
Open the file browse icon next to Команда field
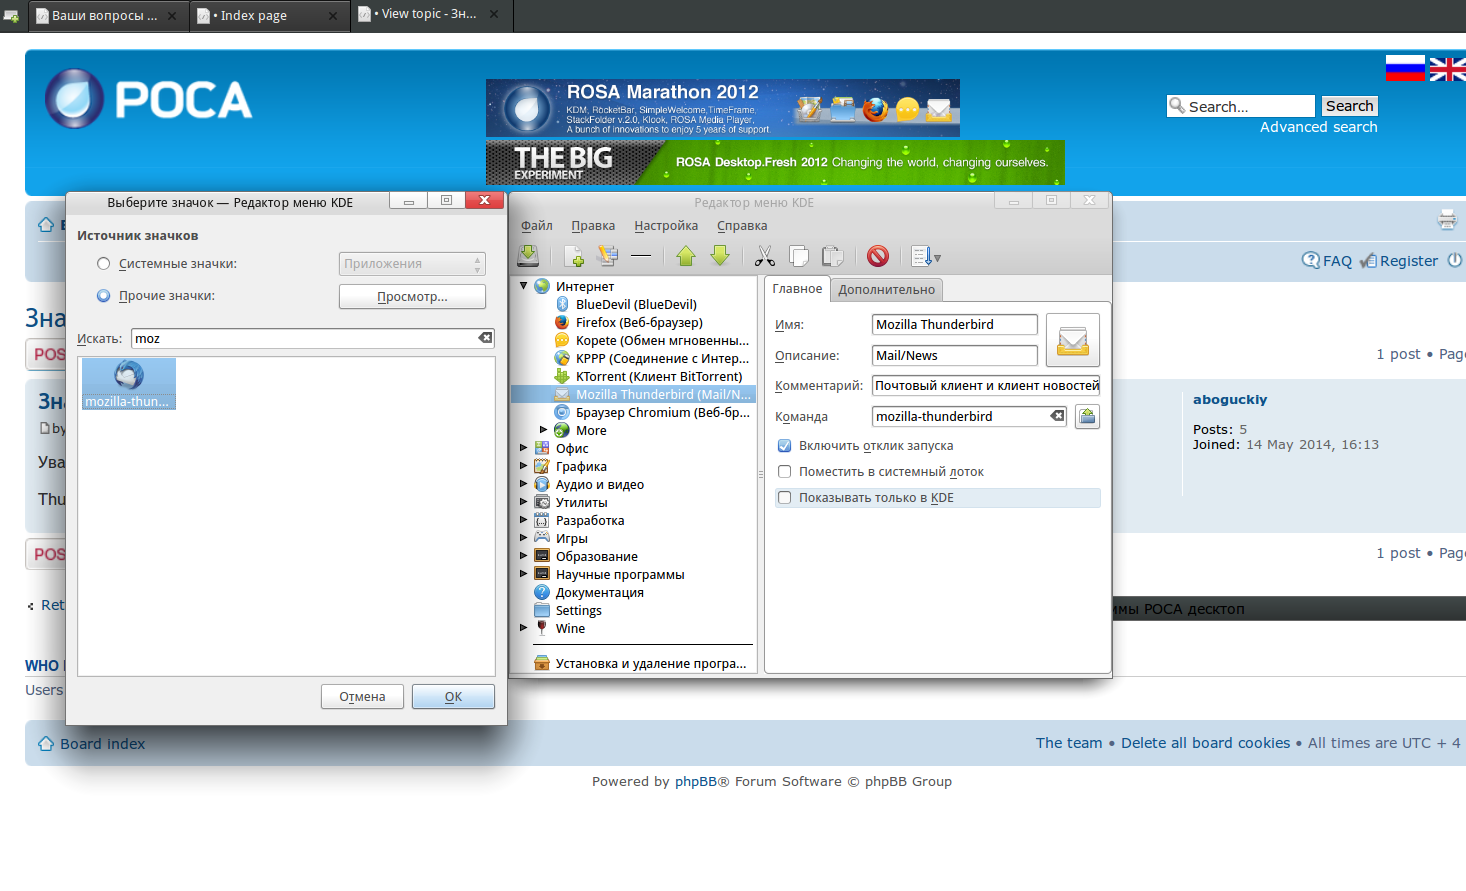(1087, 416)
